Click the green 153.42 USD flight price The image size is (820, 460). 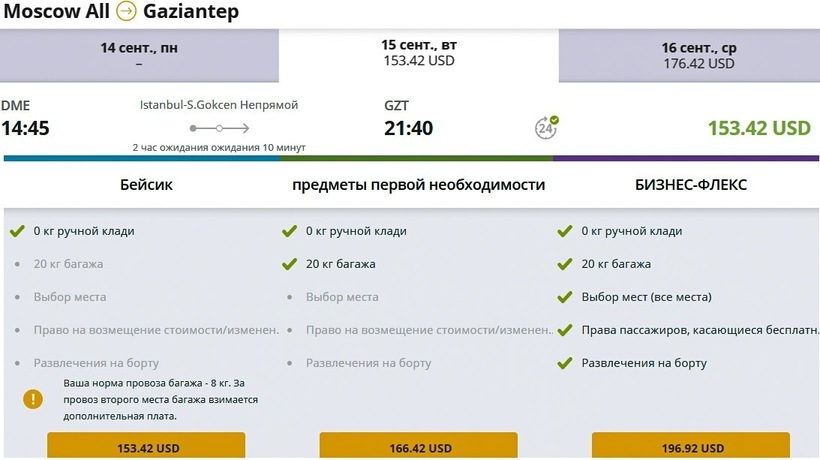tap(758, 128)
